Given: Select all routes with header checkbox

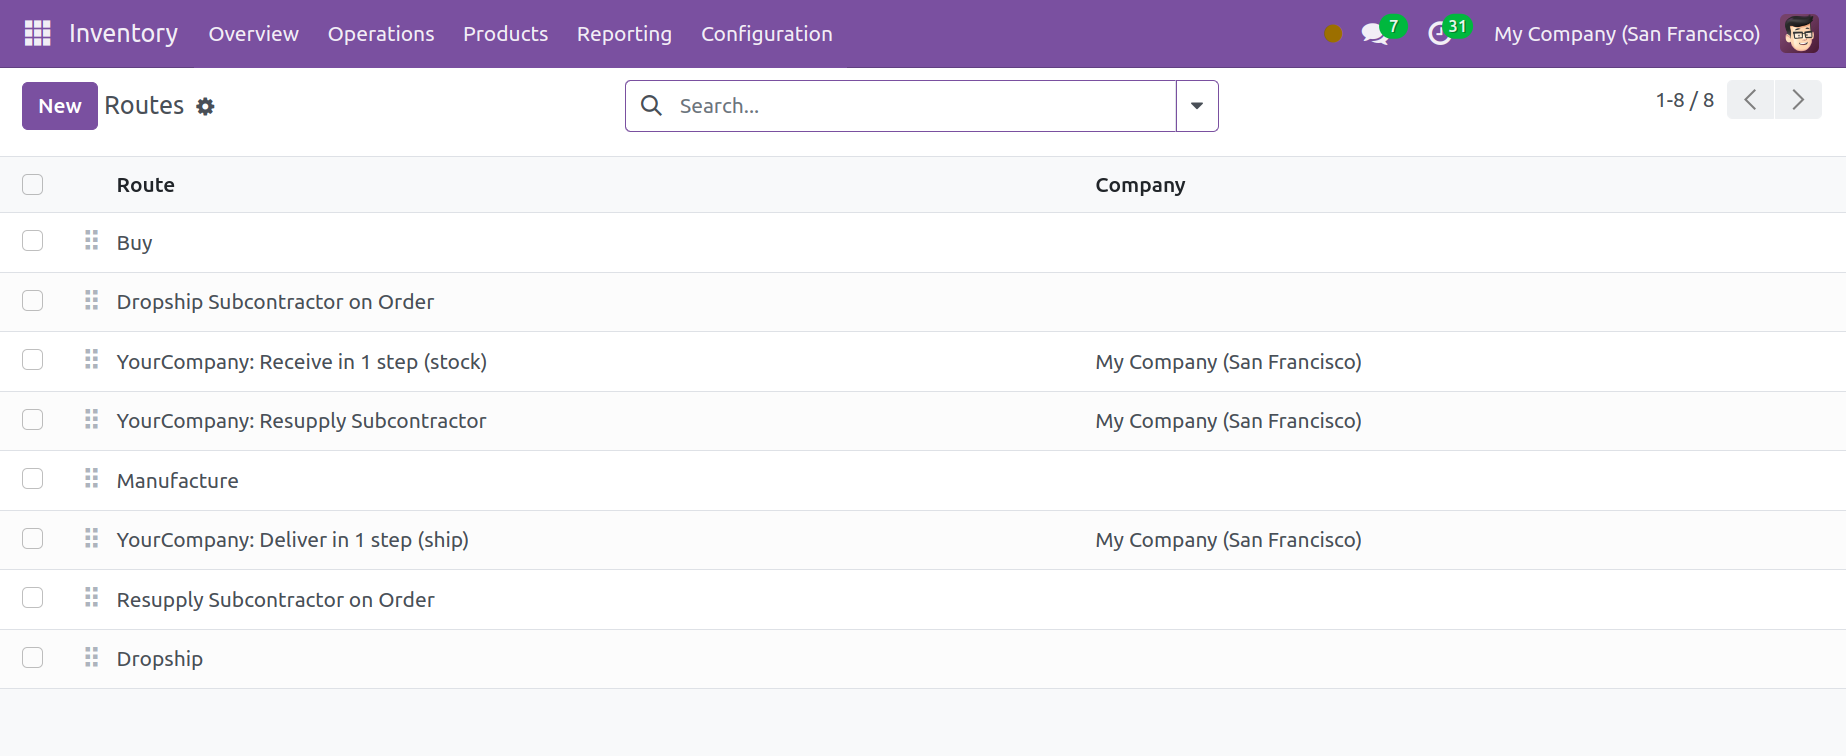Looking at the screenshot, I should tap(33, 185).
